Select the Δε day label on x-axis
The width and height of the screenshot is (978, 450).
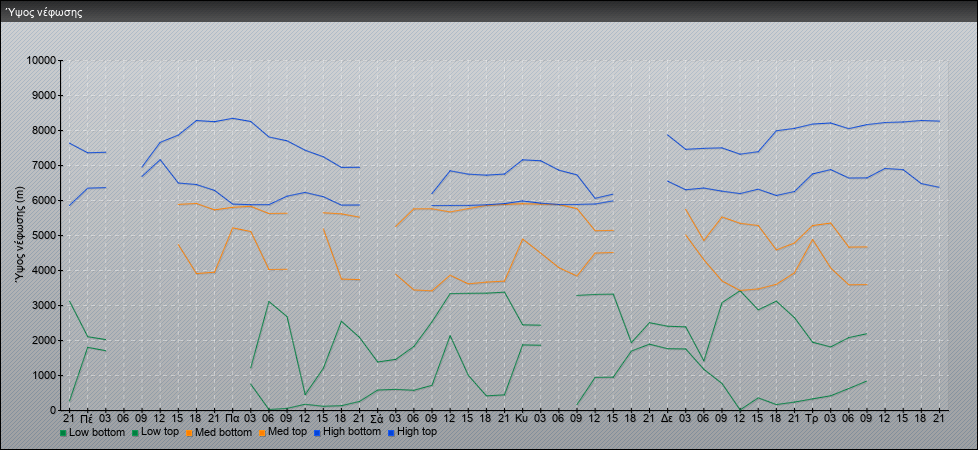(666, 417)
